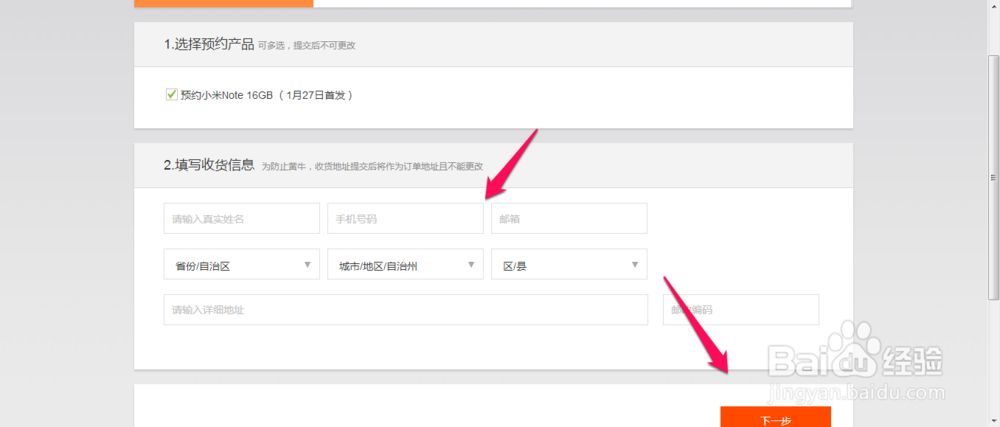The image size is (1000, 427).
Task: Click the 可多选，提交后不可更改 note text
Action: coord(307,46)
